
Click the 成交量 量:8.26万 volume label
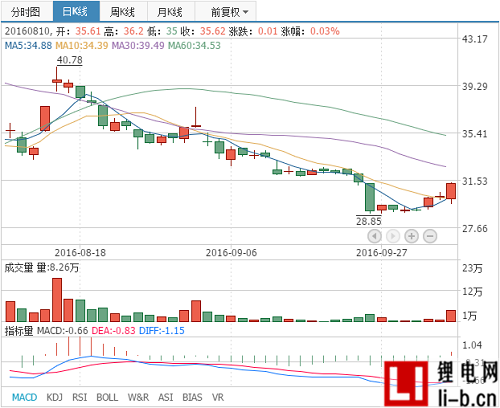click(x=42, y=267)
